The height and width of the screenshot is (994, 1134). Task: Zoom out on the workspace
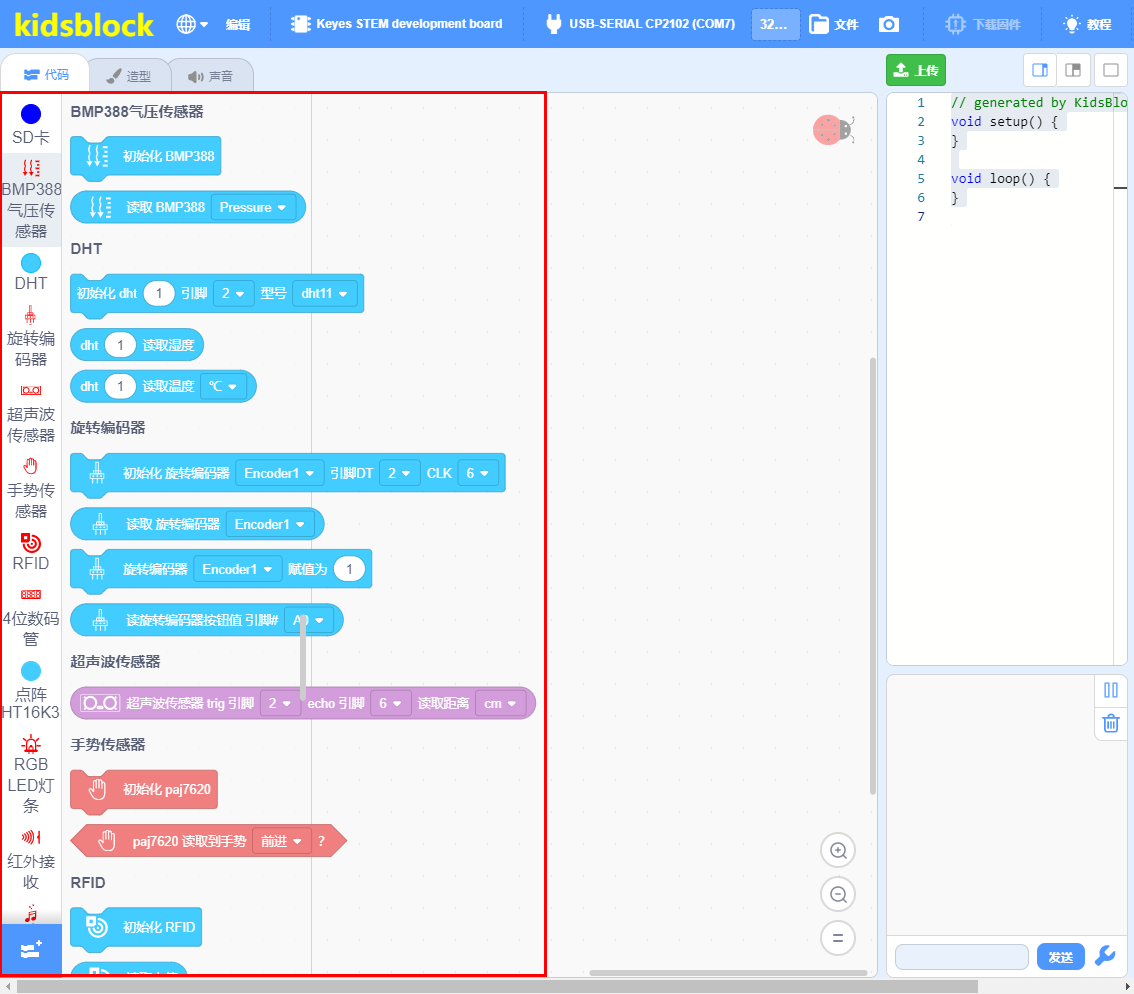[x=838, y=894]
